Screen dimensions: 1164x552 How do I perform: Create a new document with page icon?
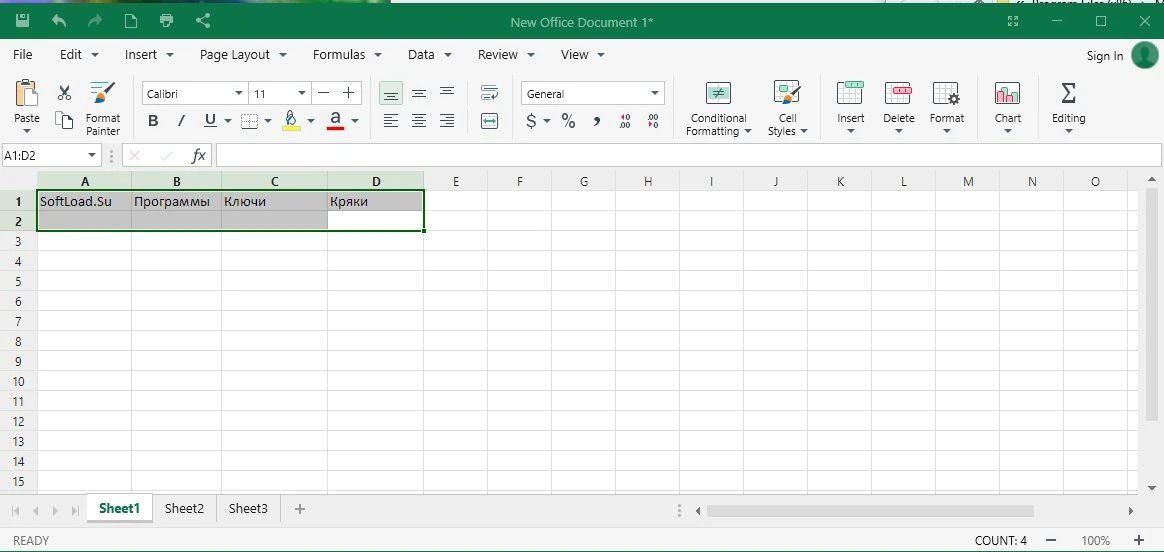pos(131,22)
